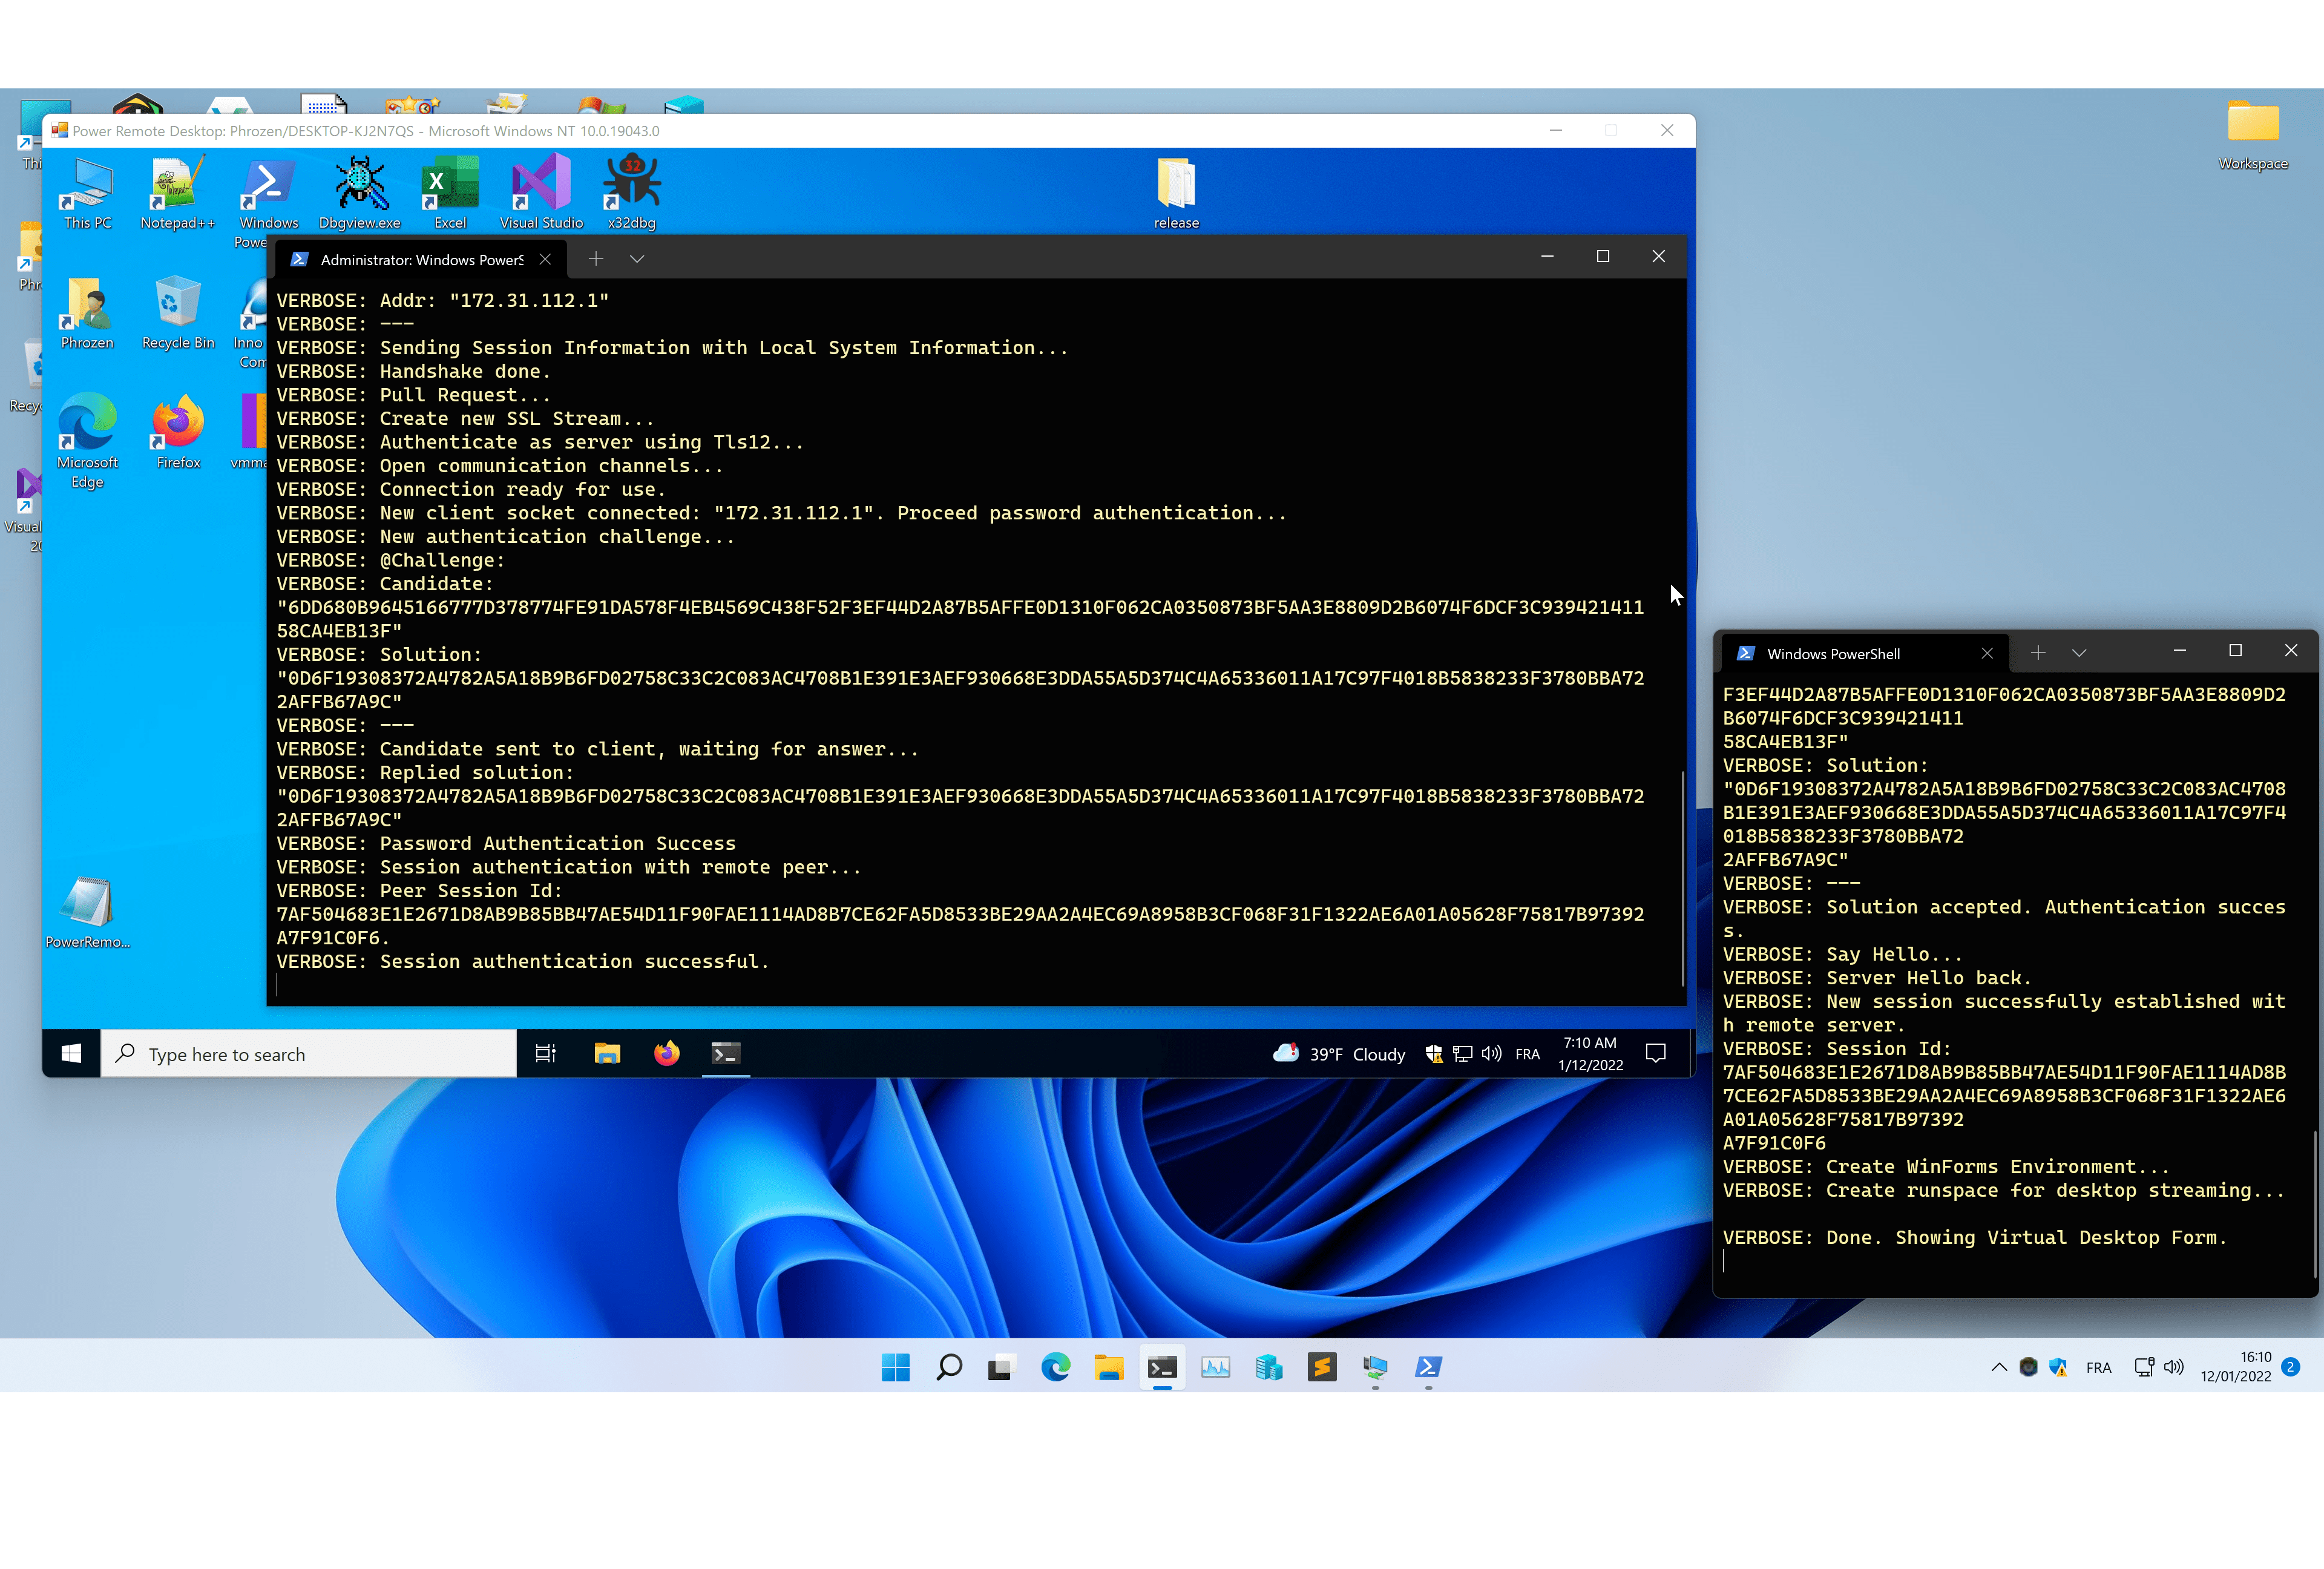Click 'Password Authentication Success' line
Screen dimensions: 2324x1569
(506, 843)
